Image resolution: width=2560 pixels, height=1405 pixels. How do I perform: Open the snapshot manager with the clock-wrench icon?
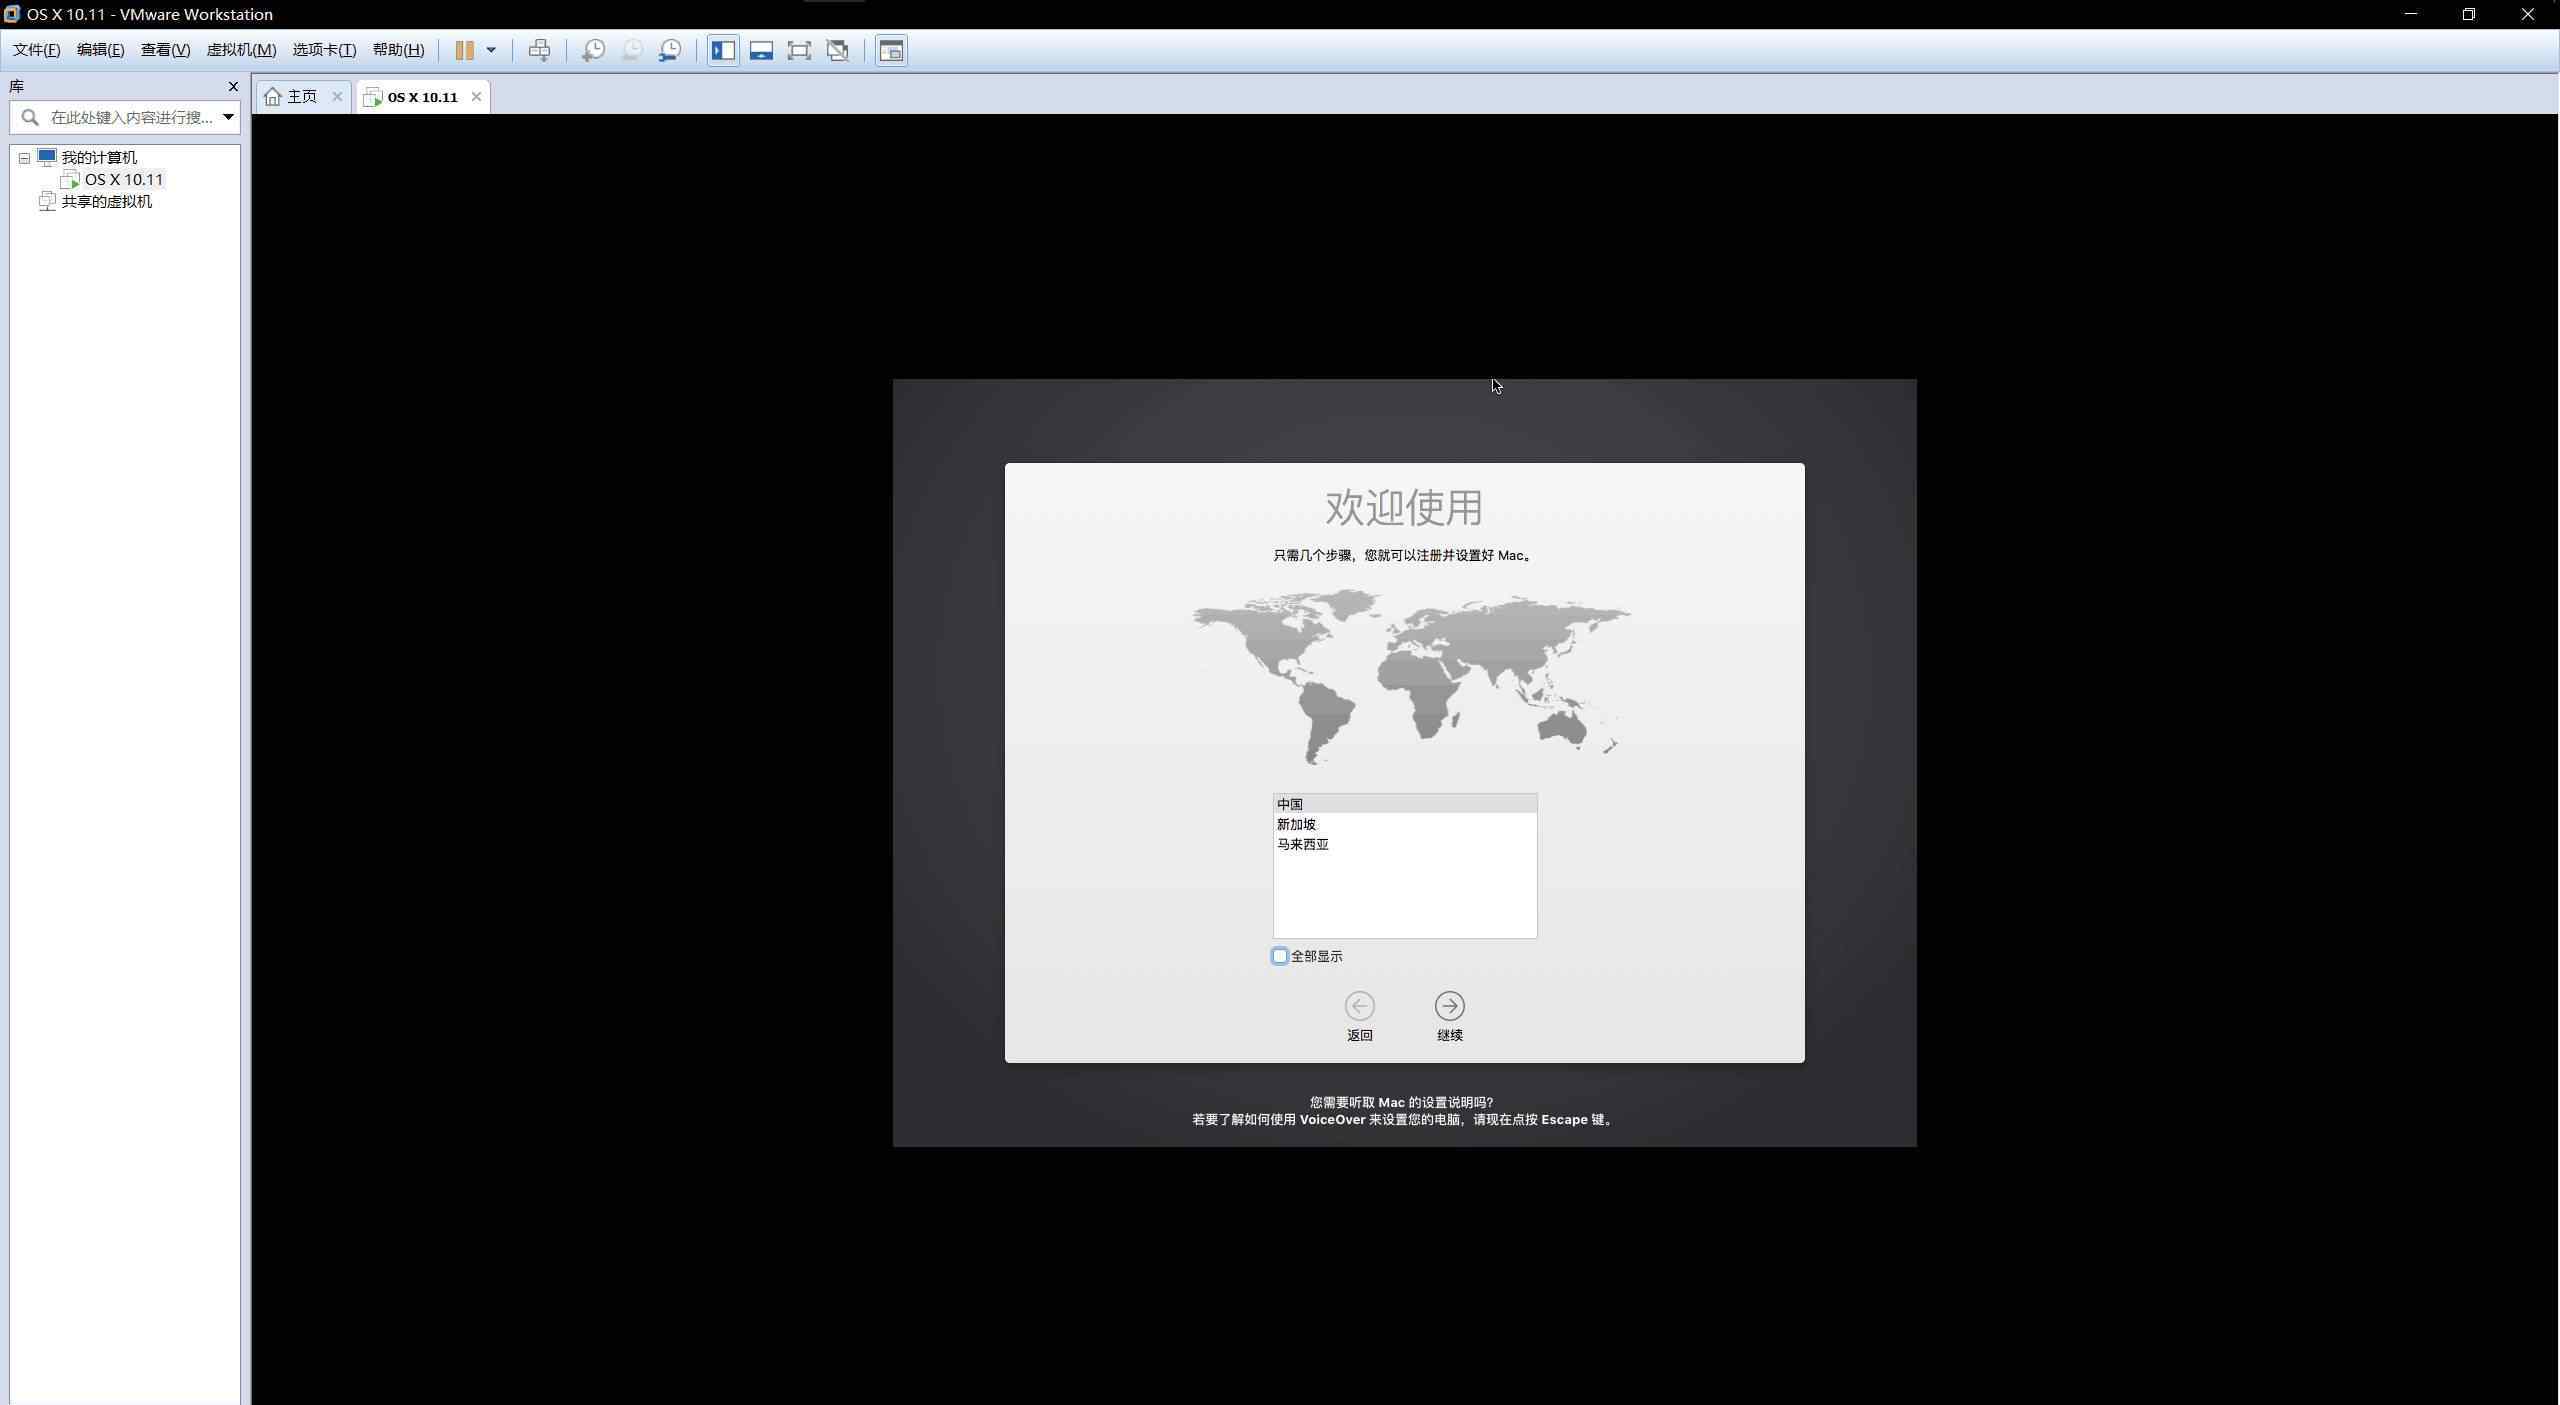point(670,50)
